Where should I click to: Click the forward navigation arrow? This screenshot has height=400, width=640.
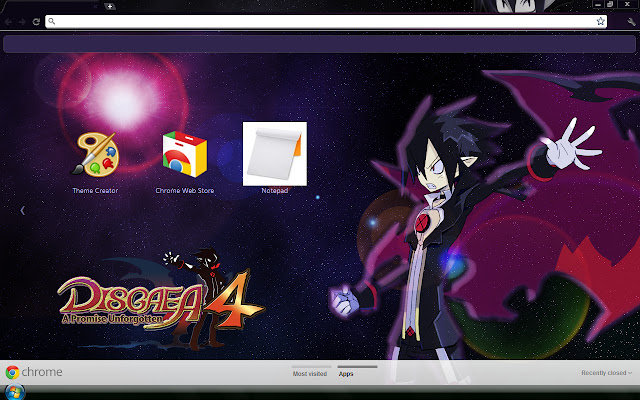click(x=22, y=22)
